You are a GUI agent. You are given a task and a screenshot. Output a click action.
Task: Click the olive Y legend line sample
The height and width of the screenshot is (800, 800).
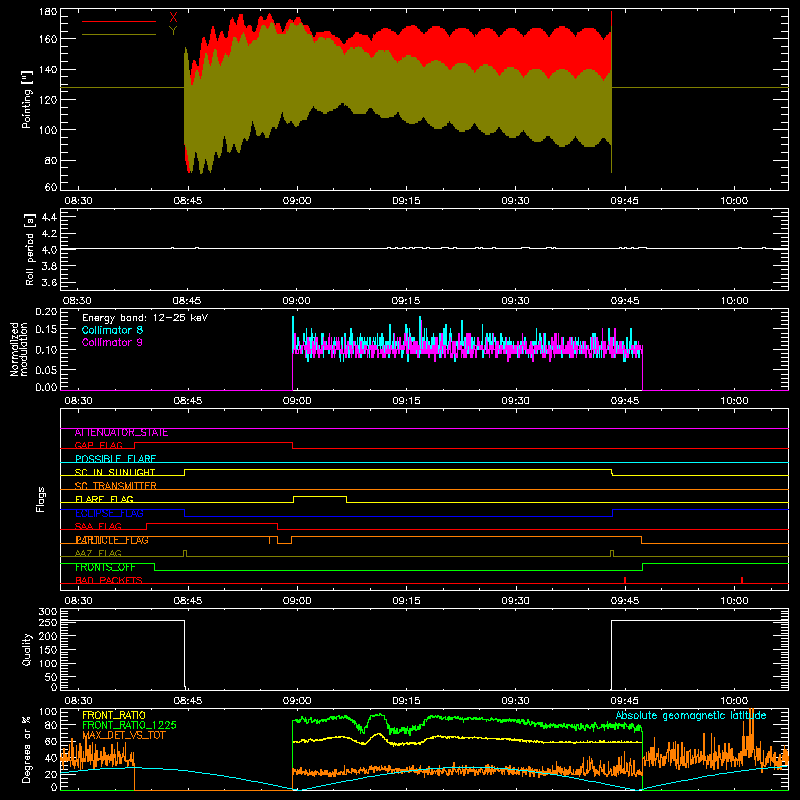(119, 35)
